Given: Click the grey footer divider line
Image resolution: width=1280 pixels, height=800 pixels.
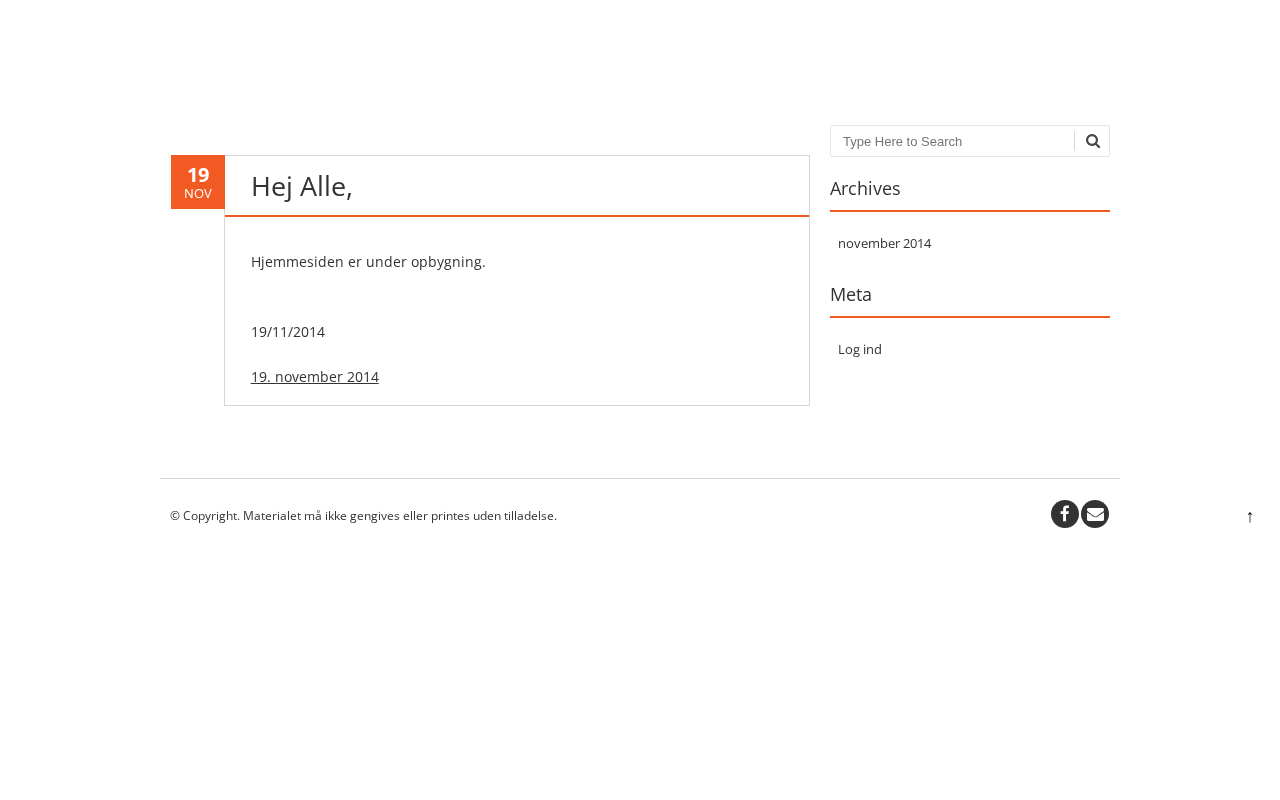Looking at the screenshot, I should click(640, 478).
